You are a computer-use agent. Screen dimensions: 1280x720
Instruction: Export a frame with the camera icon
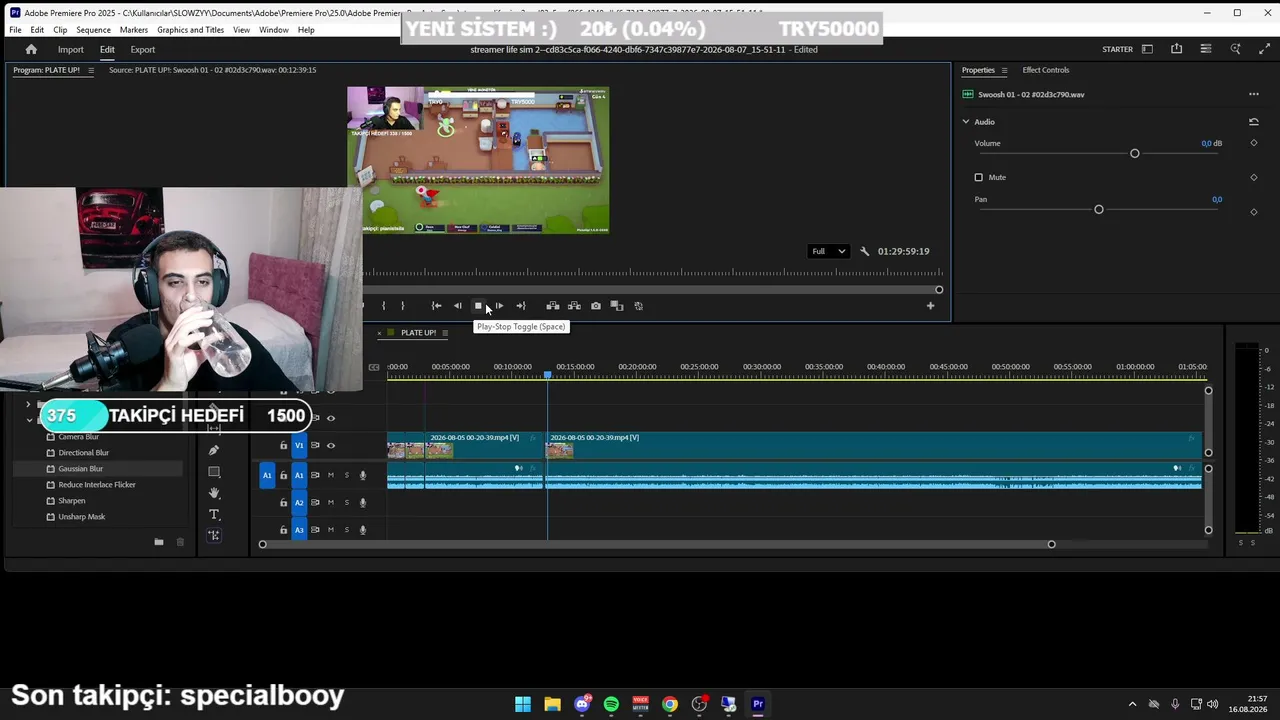596,306
